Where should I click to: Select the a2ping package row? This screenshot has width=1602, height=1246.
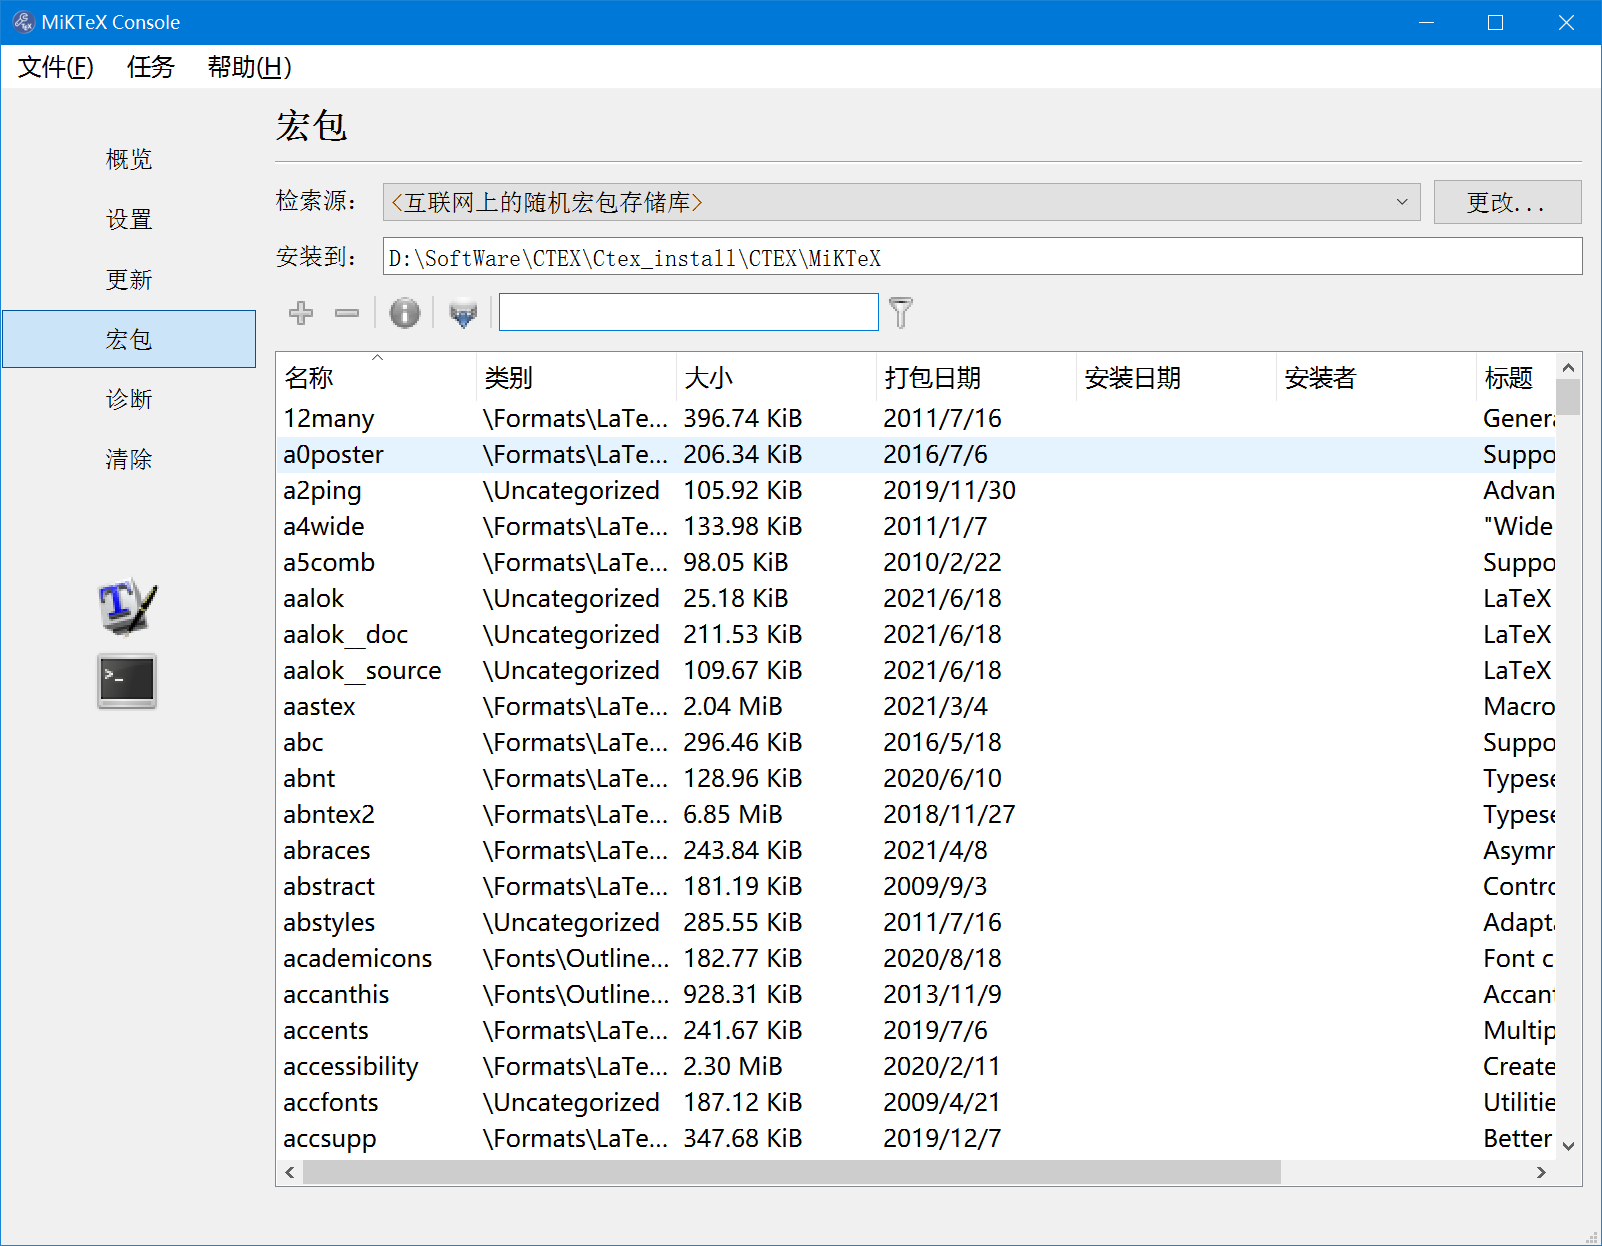[916, 490]
